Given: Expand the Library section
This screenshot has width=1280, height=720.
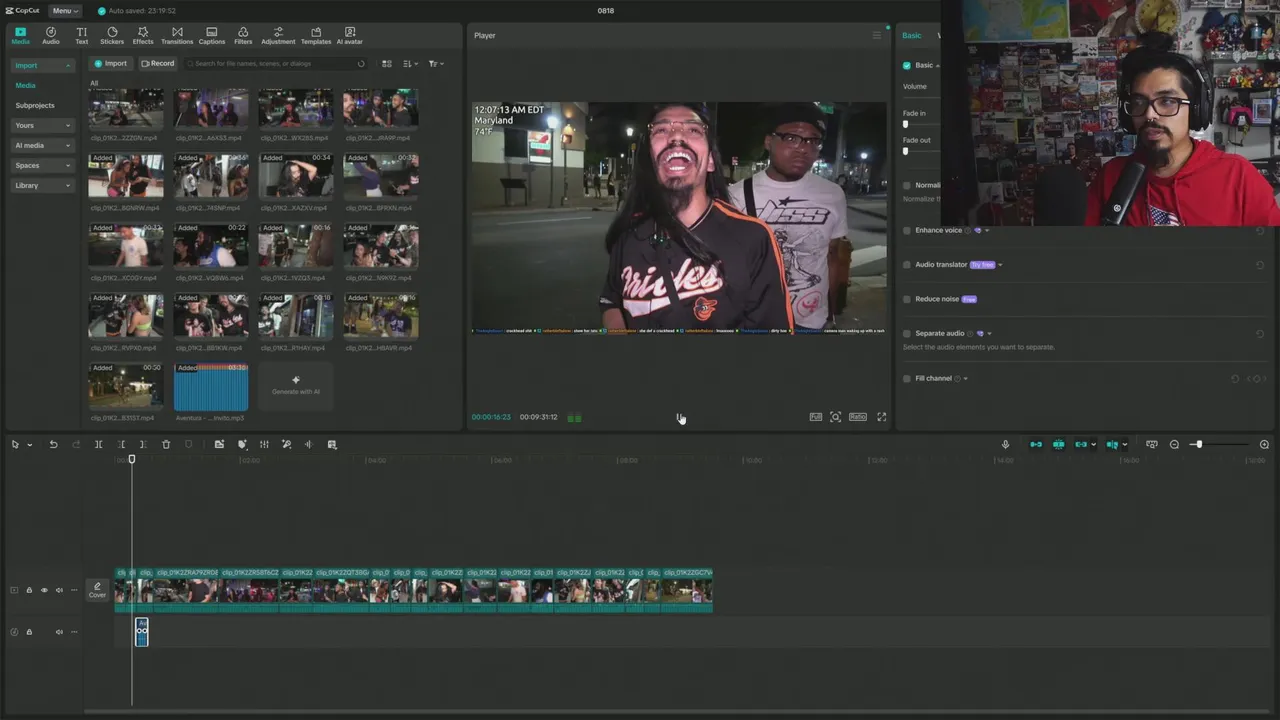Looking at the screenshot, I should pyautogui.click(x=42, y=185).
